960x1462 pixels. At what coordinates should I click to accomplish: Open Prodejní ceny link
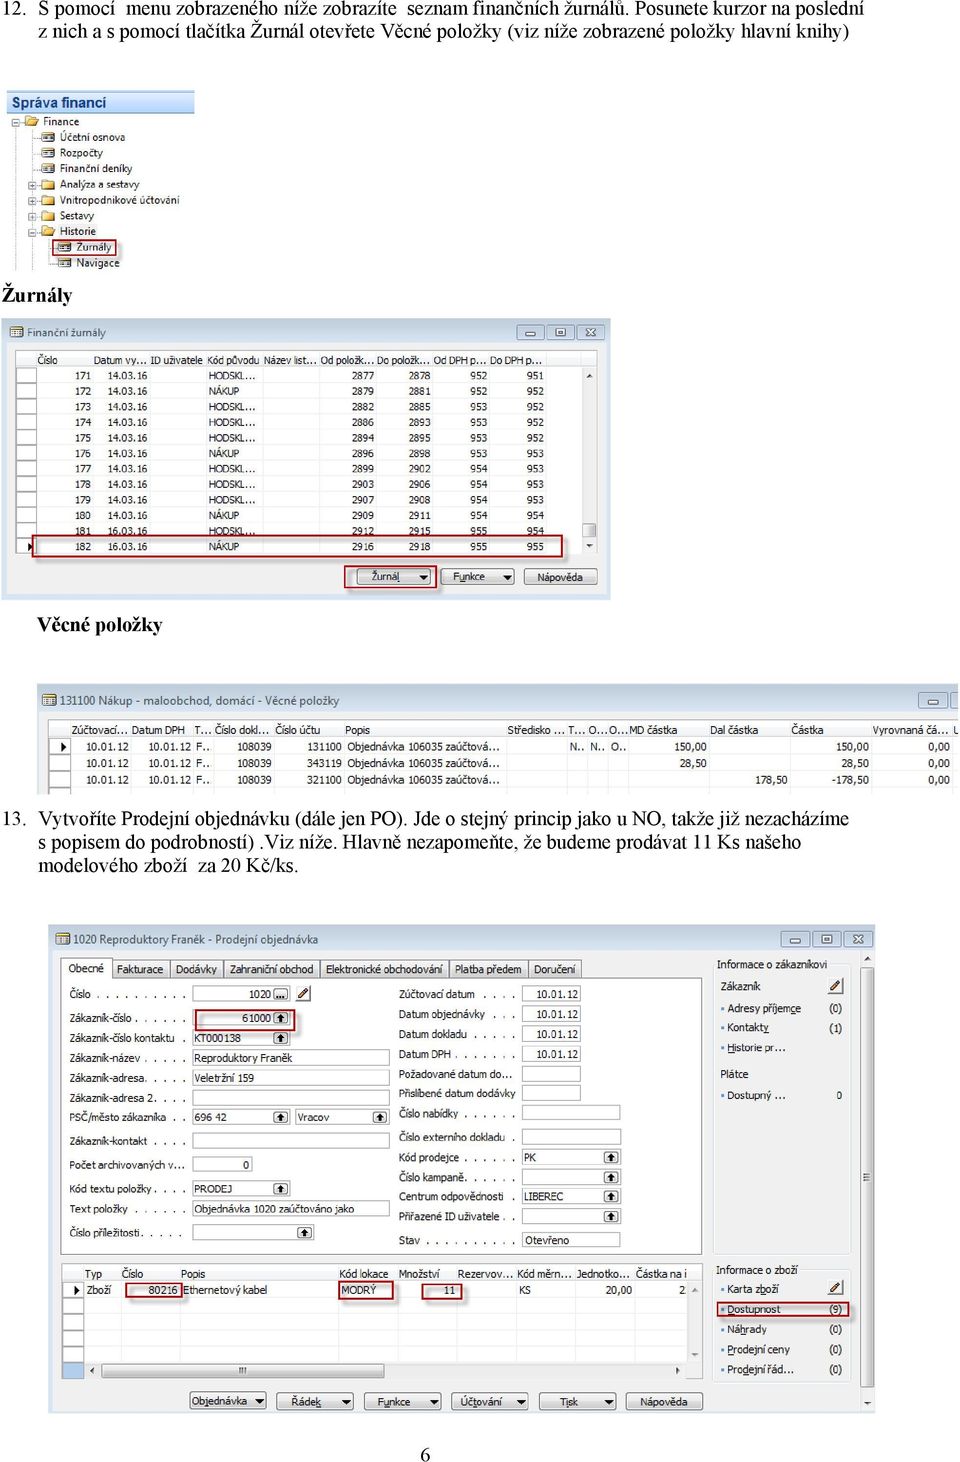point(758,1350)
